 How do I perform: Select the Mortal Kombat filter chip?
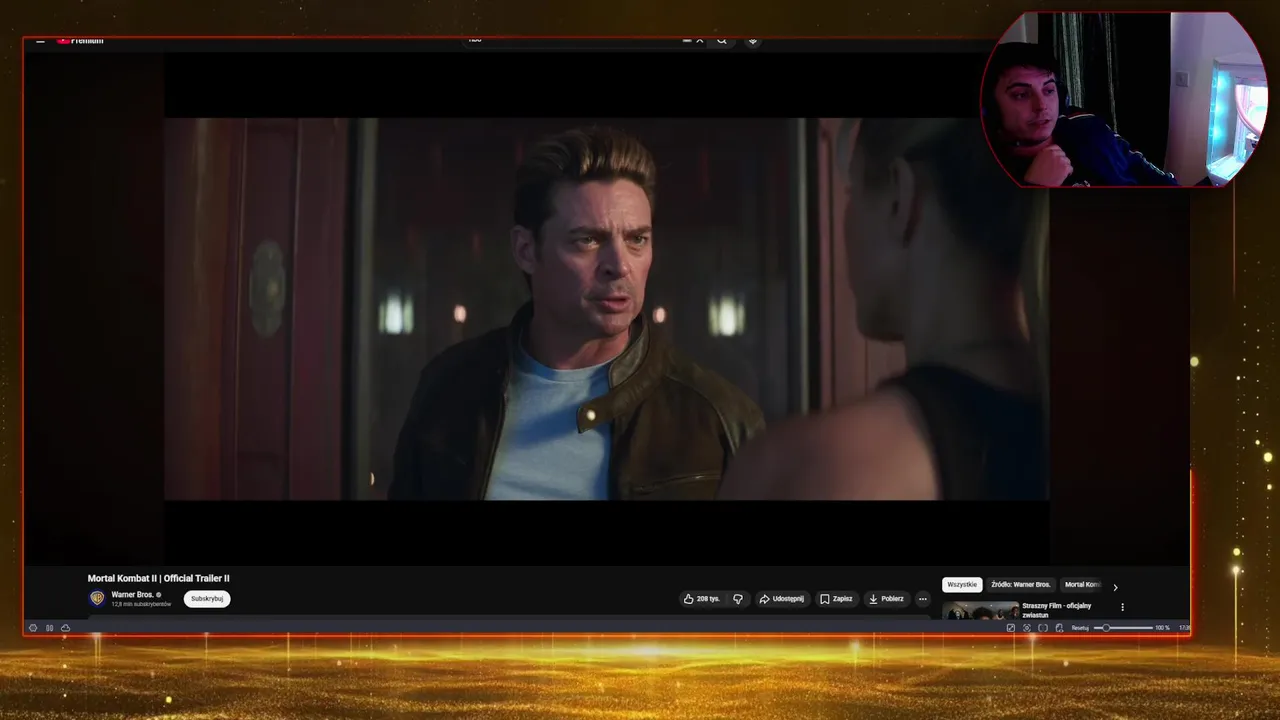(x=1082, y=585)
